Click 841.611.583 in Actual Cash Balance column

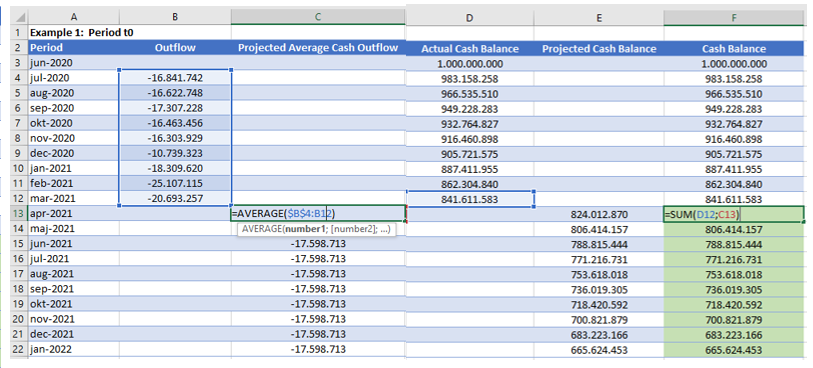[x=469, y=200]
